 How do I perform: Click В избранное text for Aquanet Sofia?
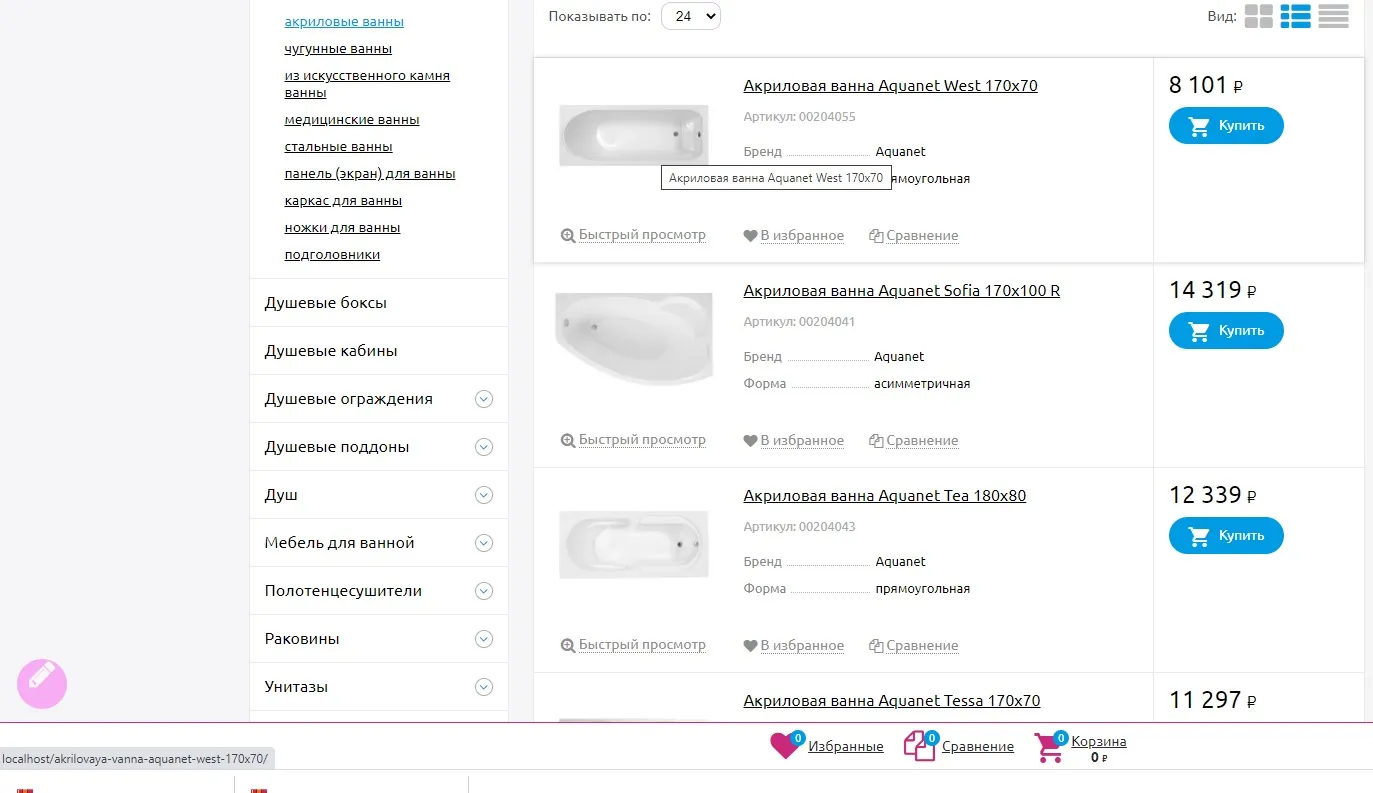tap(802, 441)
